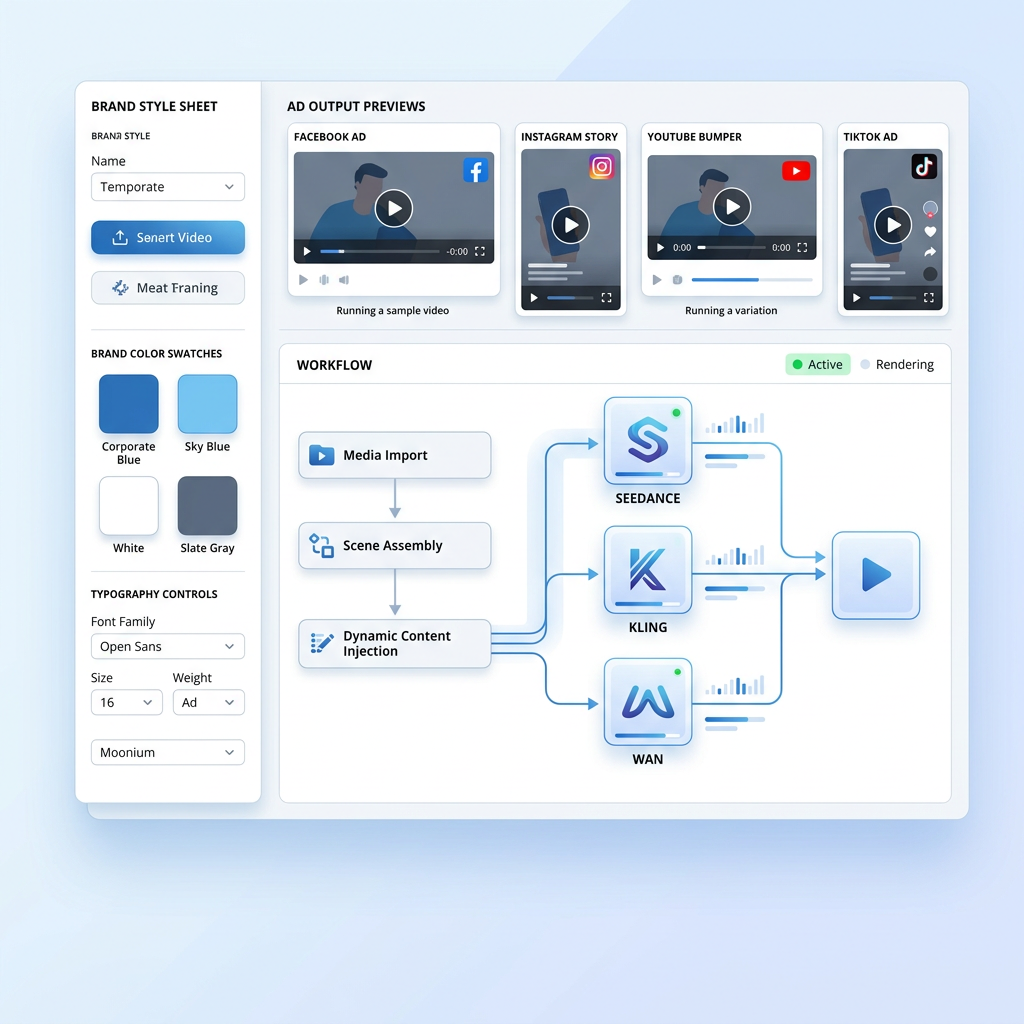This screenshot has width=1024, height=1024.
Task: Select the White color swatch
Action: click(129, 505)
